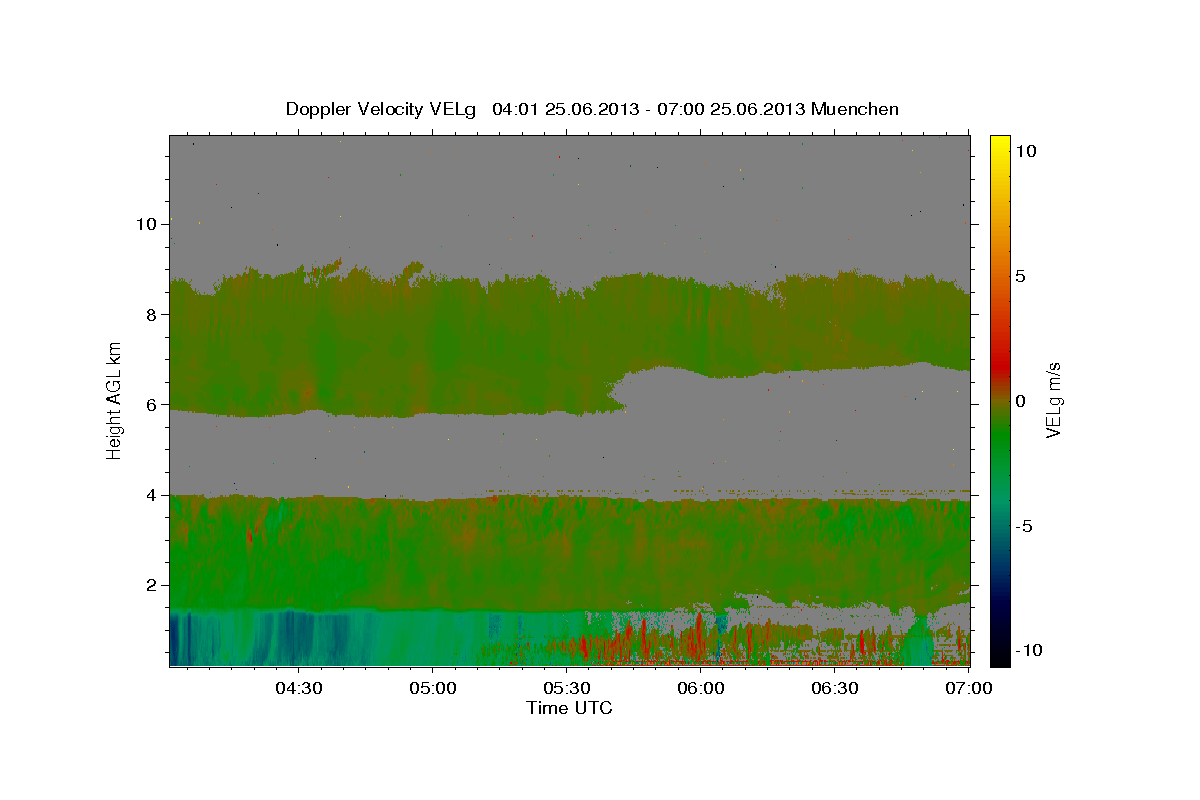This screenshot has height=800, width=1200.
Task: Click the 05:00 time tick label
Action: tap(433, 688)
